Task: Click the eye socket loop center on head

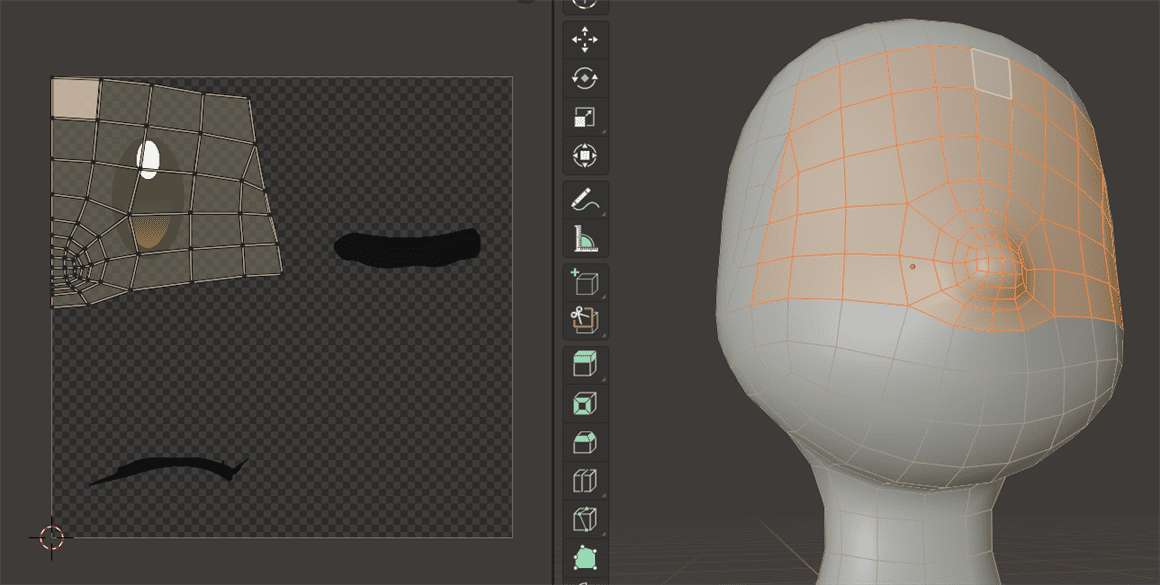Action: click(x=984, y=266)
